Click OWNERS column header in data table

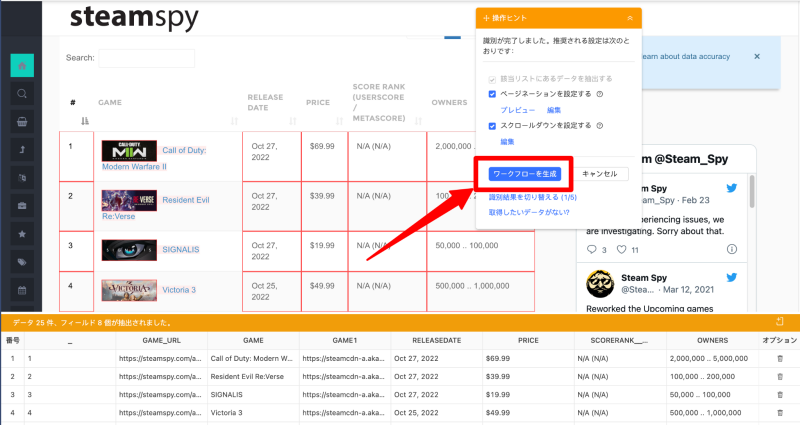tap(712, 340)
